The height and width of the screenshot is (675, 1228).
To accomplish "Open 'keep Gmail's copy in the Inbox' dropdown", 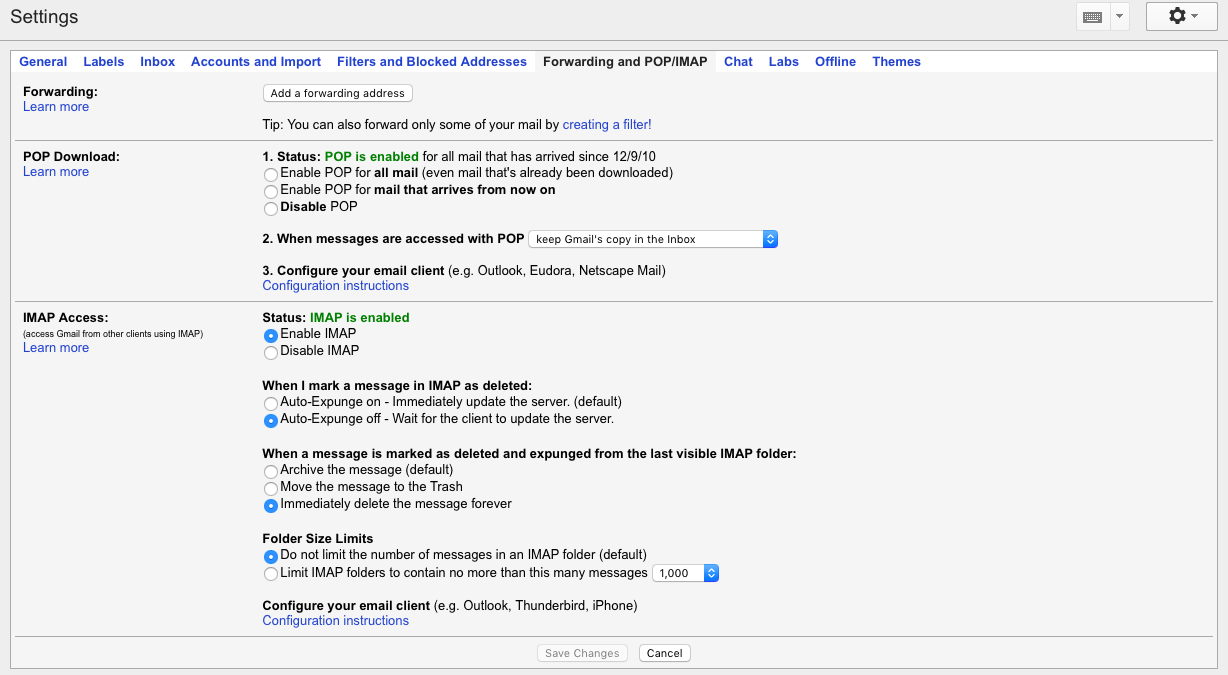I will click(x=653, y=239).
